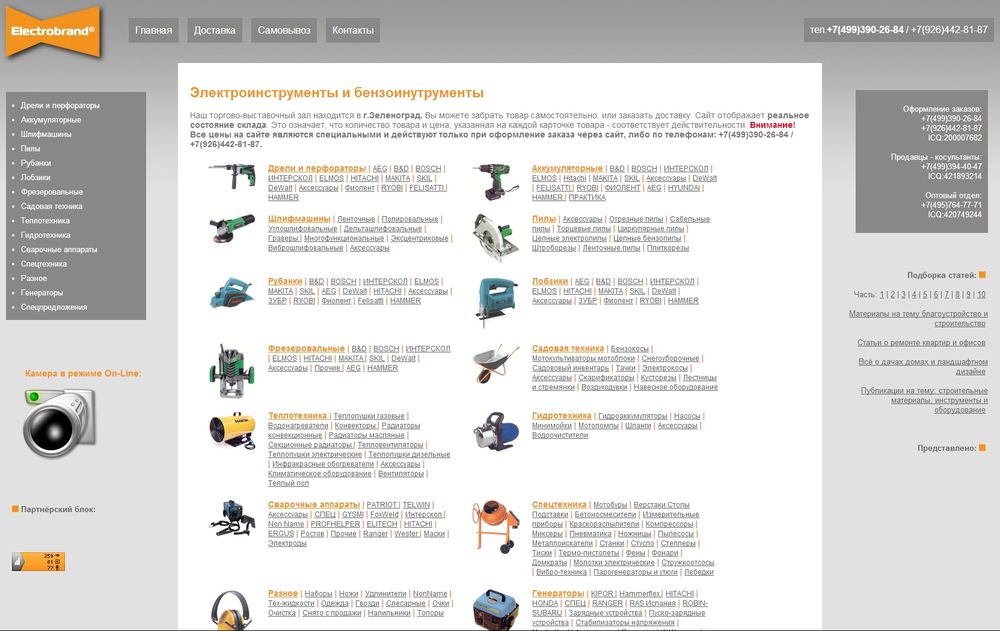Open PATRIOT link under Сварочные аппараты
This screenshot has width=1000, height=631.
[382, 505]
